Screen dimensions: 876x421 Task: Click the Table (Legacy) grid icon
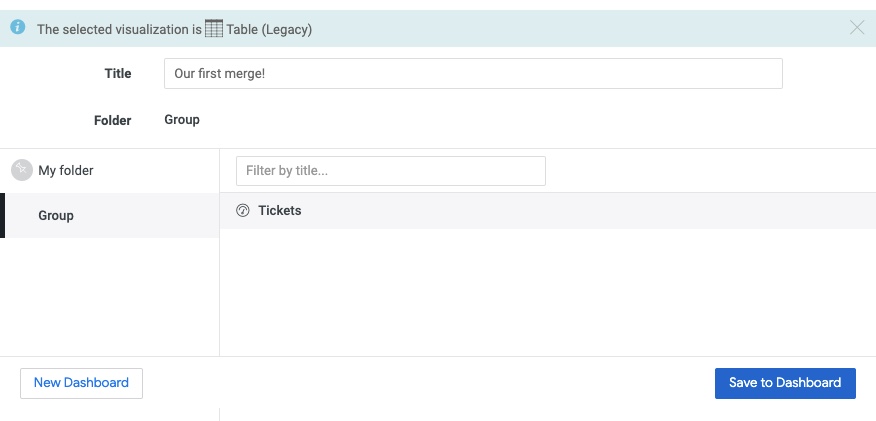click(213, 29)
